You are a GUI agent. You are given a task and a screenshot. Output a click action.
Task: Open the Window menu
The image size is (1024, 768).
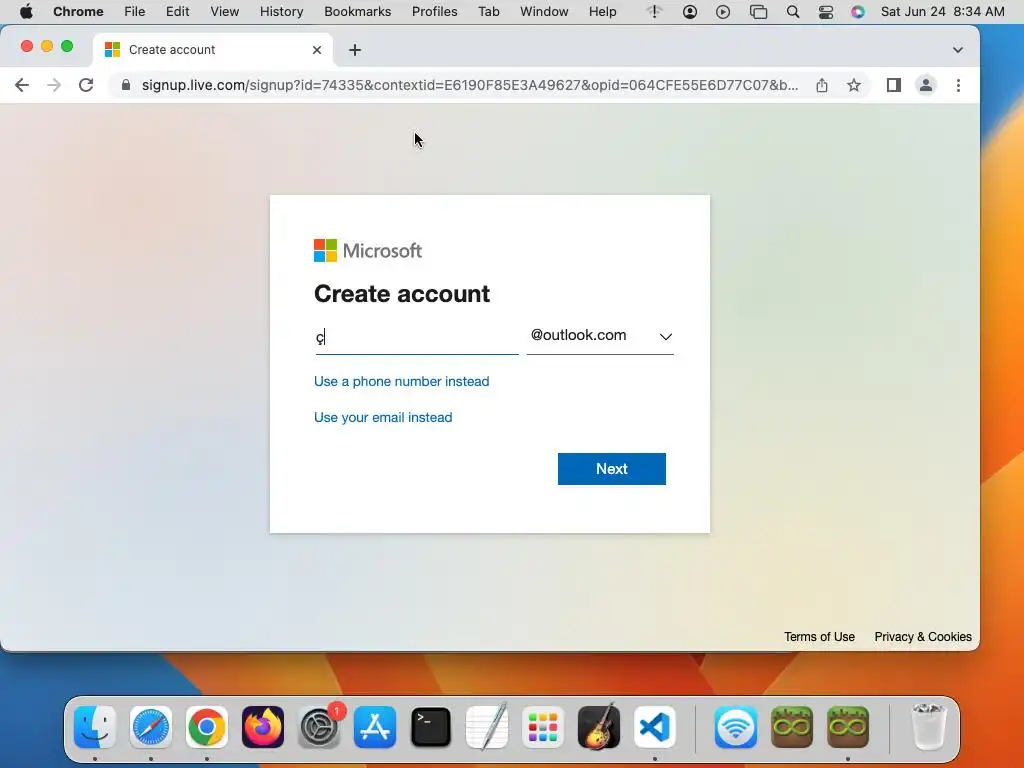click(544, 12)
